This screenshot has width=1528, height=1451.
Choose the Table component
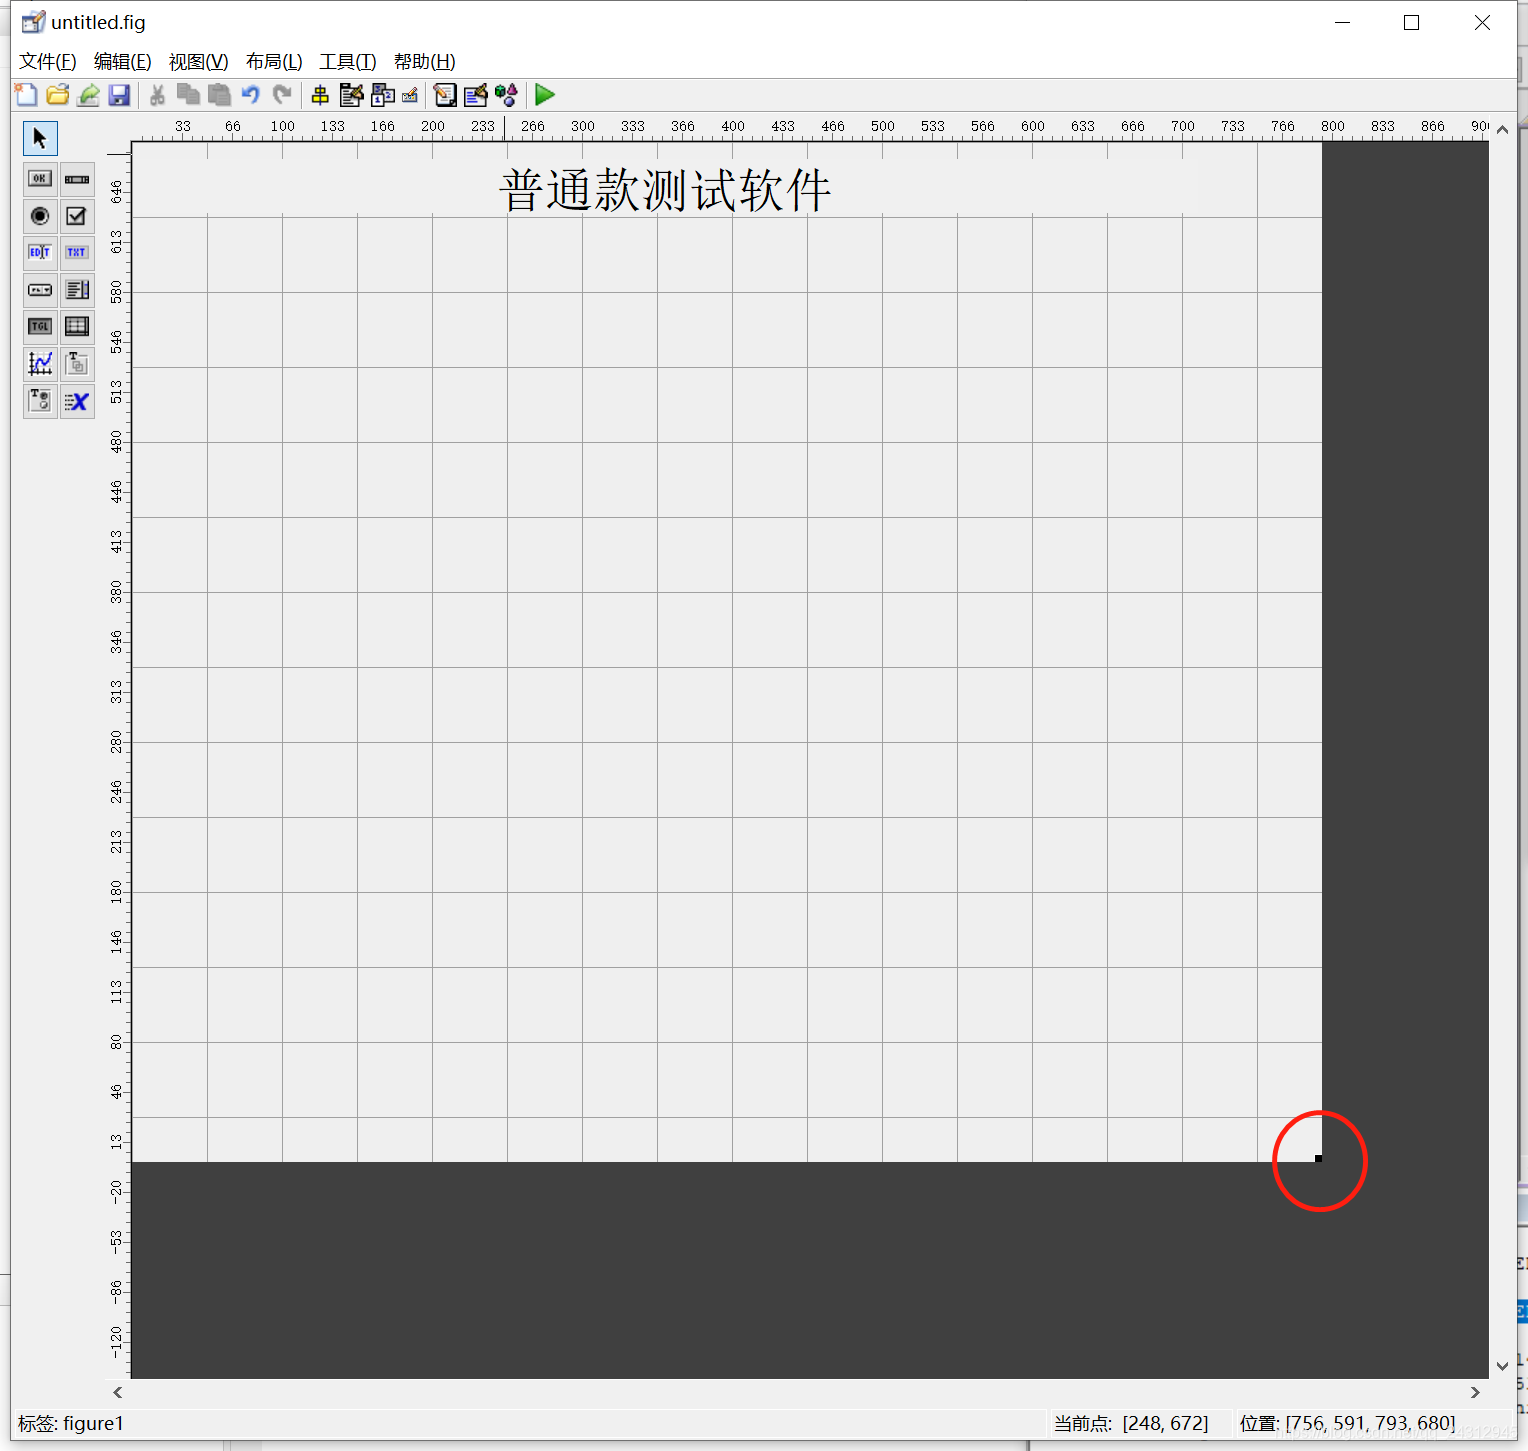pos(77,327)
